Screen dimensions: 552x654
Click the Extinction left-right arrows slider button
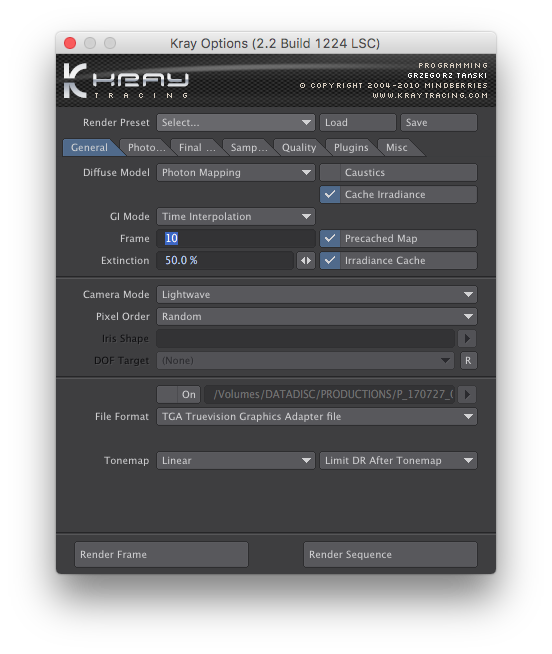coord(306,261)
